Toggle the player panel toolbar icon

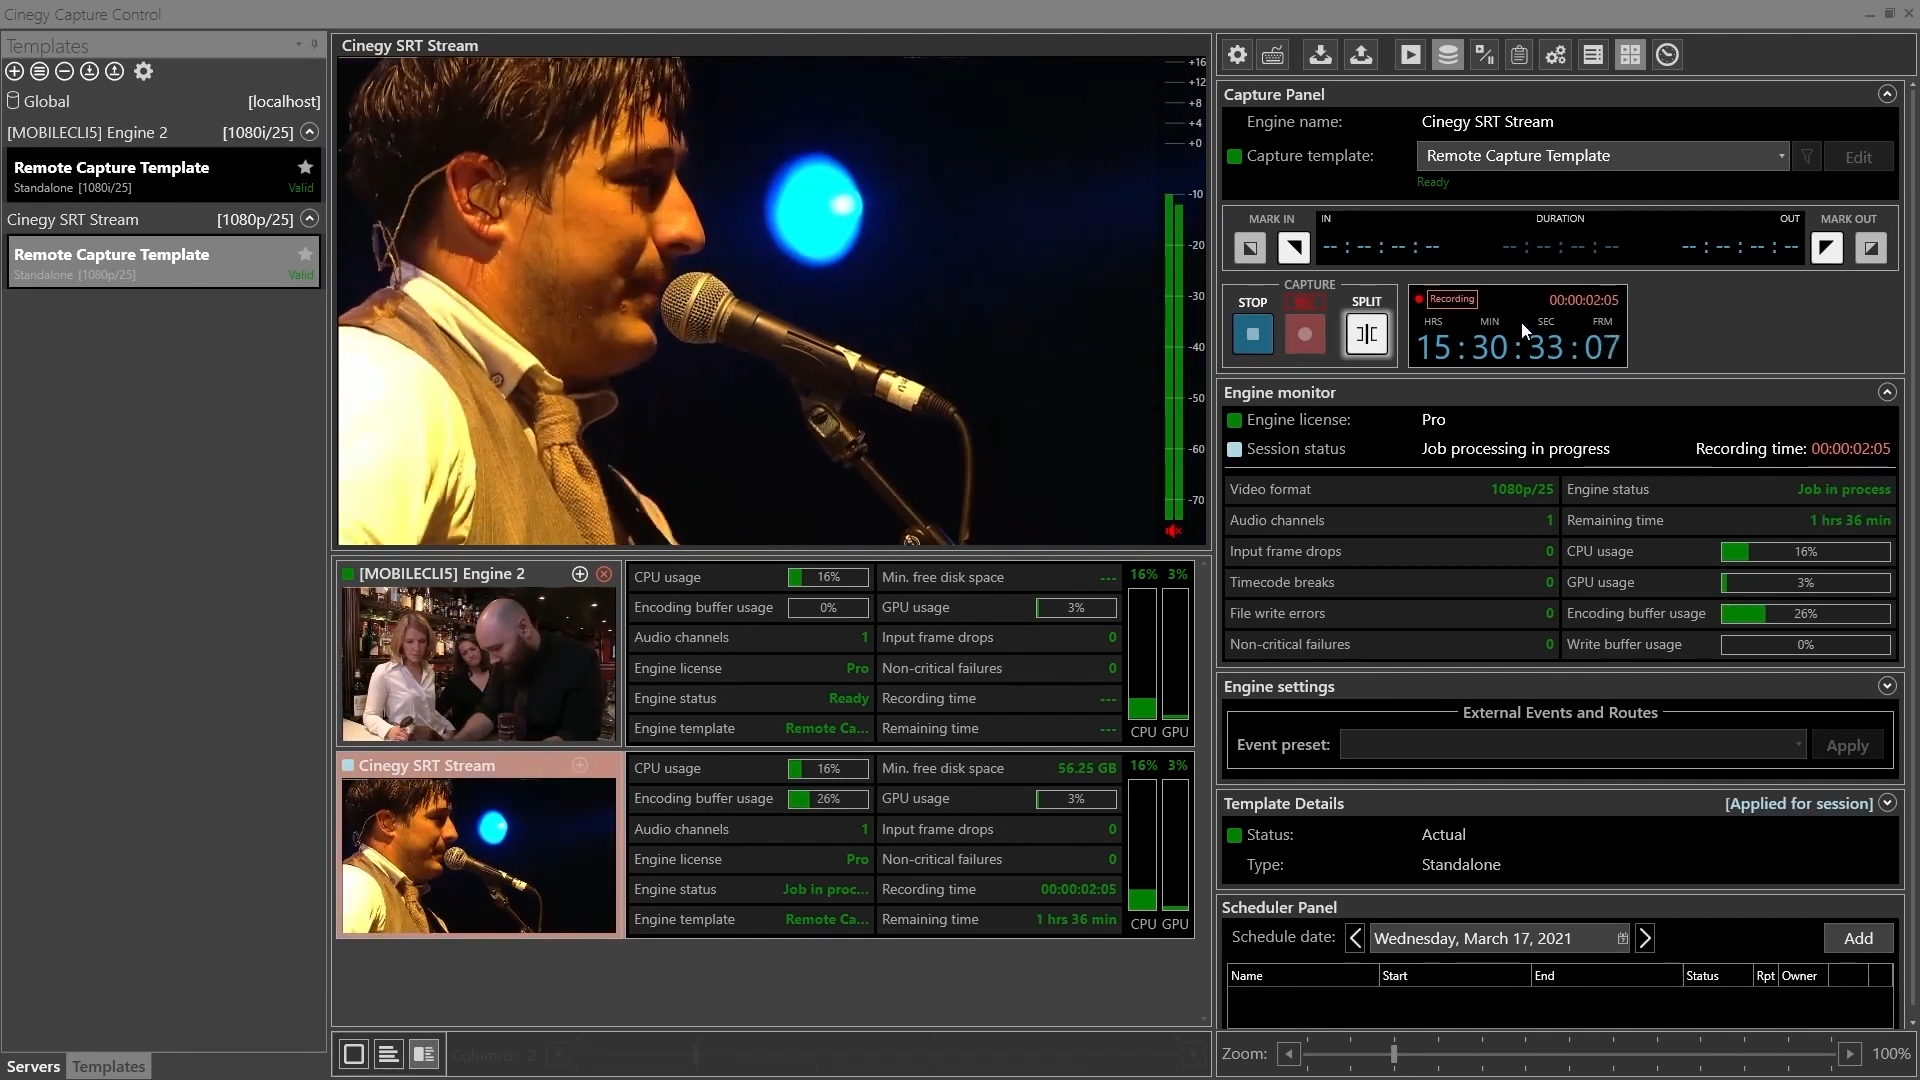[1411, 55]
